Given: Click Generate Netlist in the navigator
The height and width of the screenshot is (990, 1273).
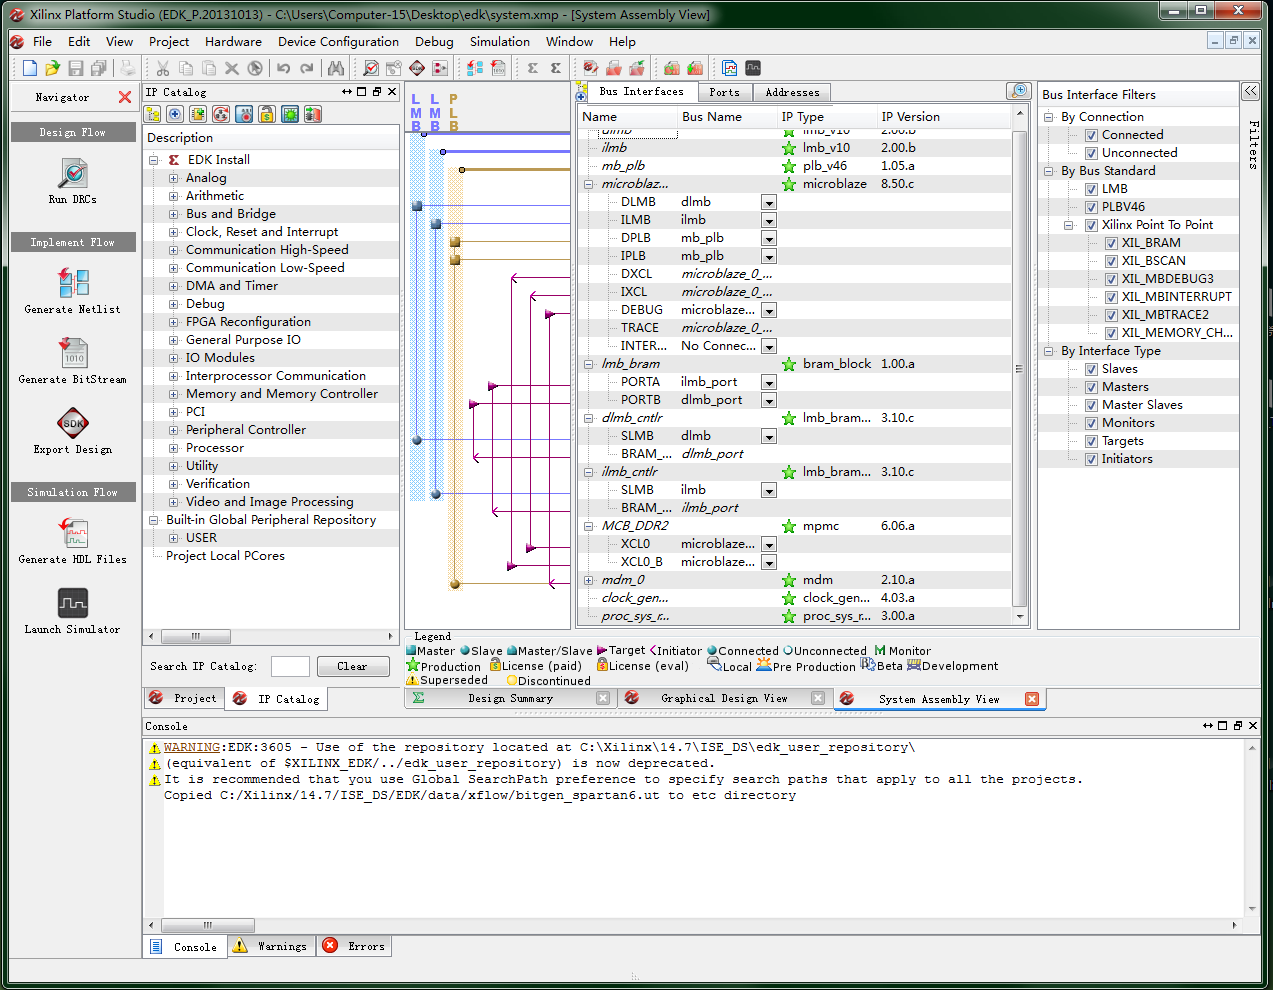Looking at the screenshot, I should 72,291.
